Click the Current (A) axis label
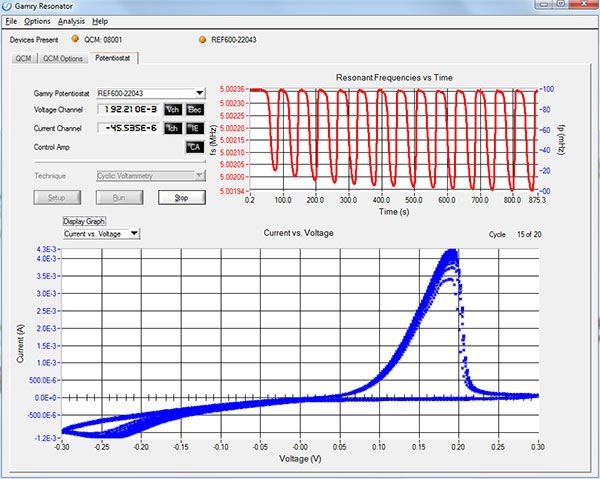 coord(20,344)
